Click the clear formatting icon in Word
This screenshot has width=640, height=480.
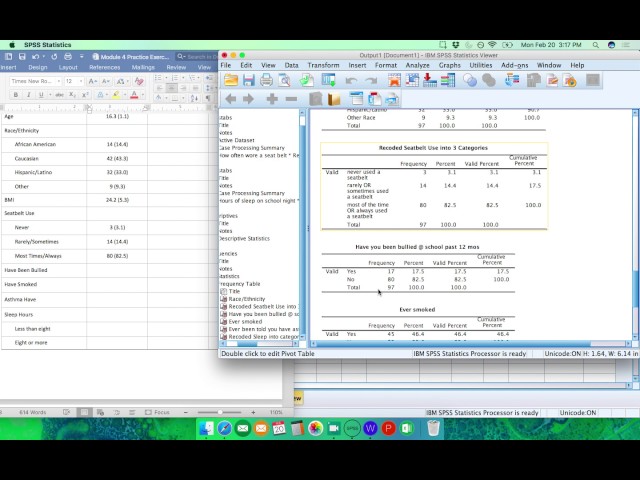coord(137,81)
